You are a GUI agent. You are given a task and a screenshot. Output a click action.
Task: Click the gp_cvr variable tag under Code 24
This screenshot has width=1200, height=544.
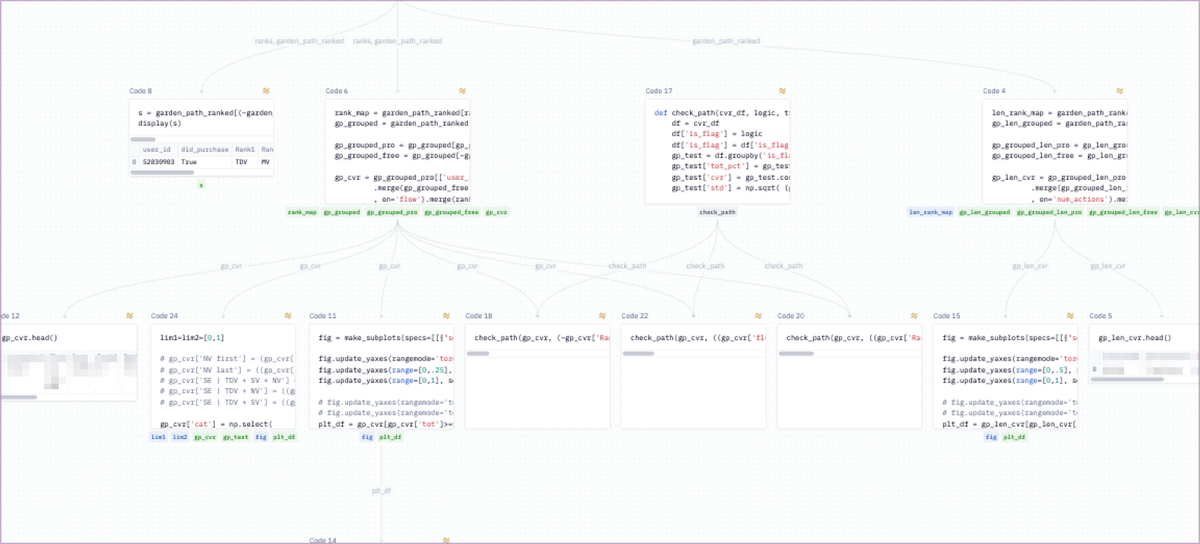click(x=205, y=437)
